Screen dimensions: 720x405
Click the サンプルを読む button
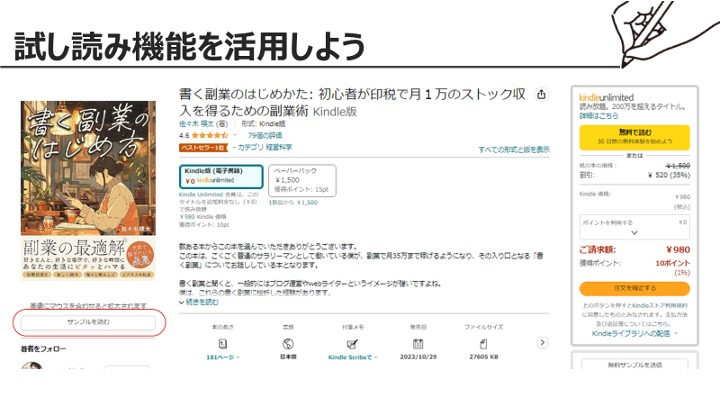tap(88, 322)
